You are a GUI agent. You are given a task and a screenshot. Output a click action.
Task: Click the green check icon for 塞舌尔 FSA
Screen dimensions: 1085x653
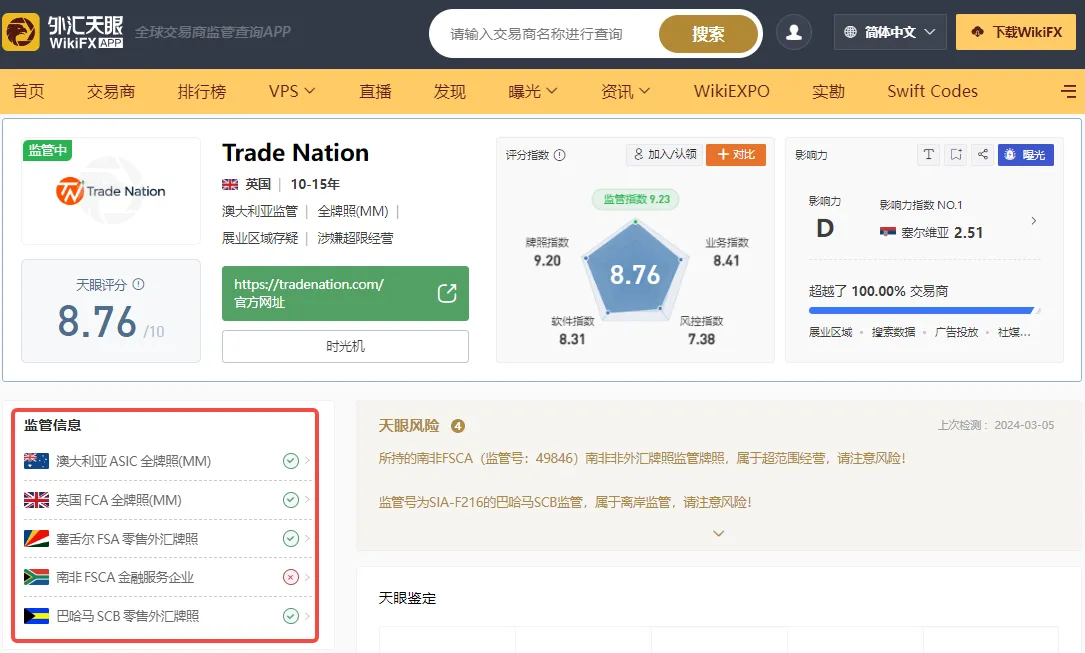pos(291,538)
